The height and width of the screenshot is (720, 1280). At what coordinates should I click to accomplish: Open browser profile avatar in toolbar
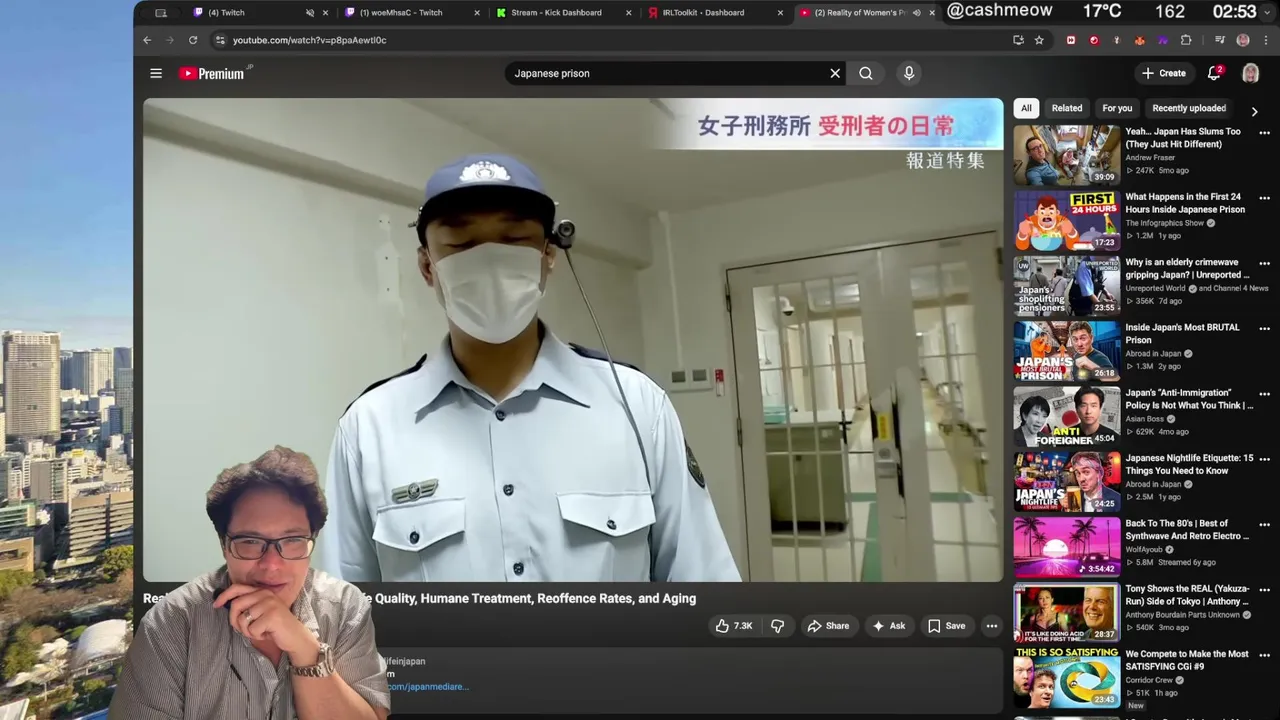[x=1243, y=40]
